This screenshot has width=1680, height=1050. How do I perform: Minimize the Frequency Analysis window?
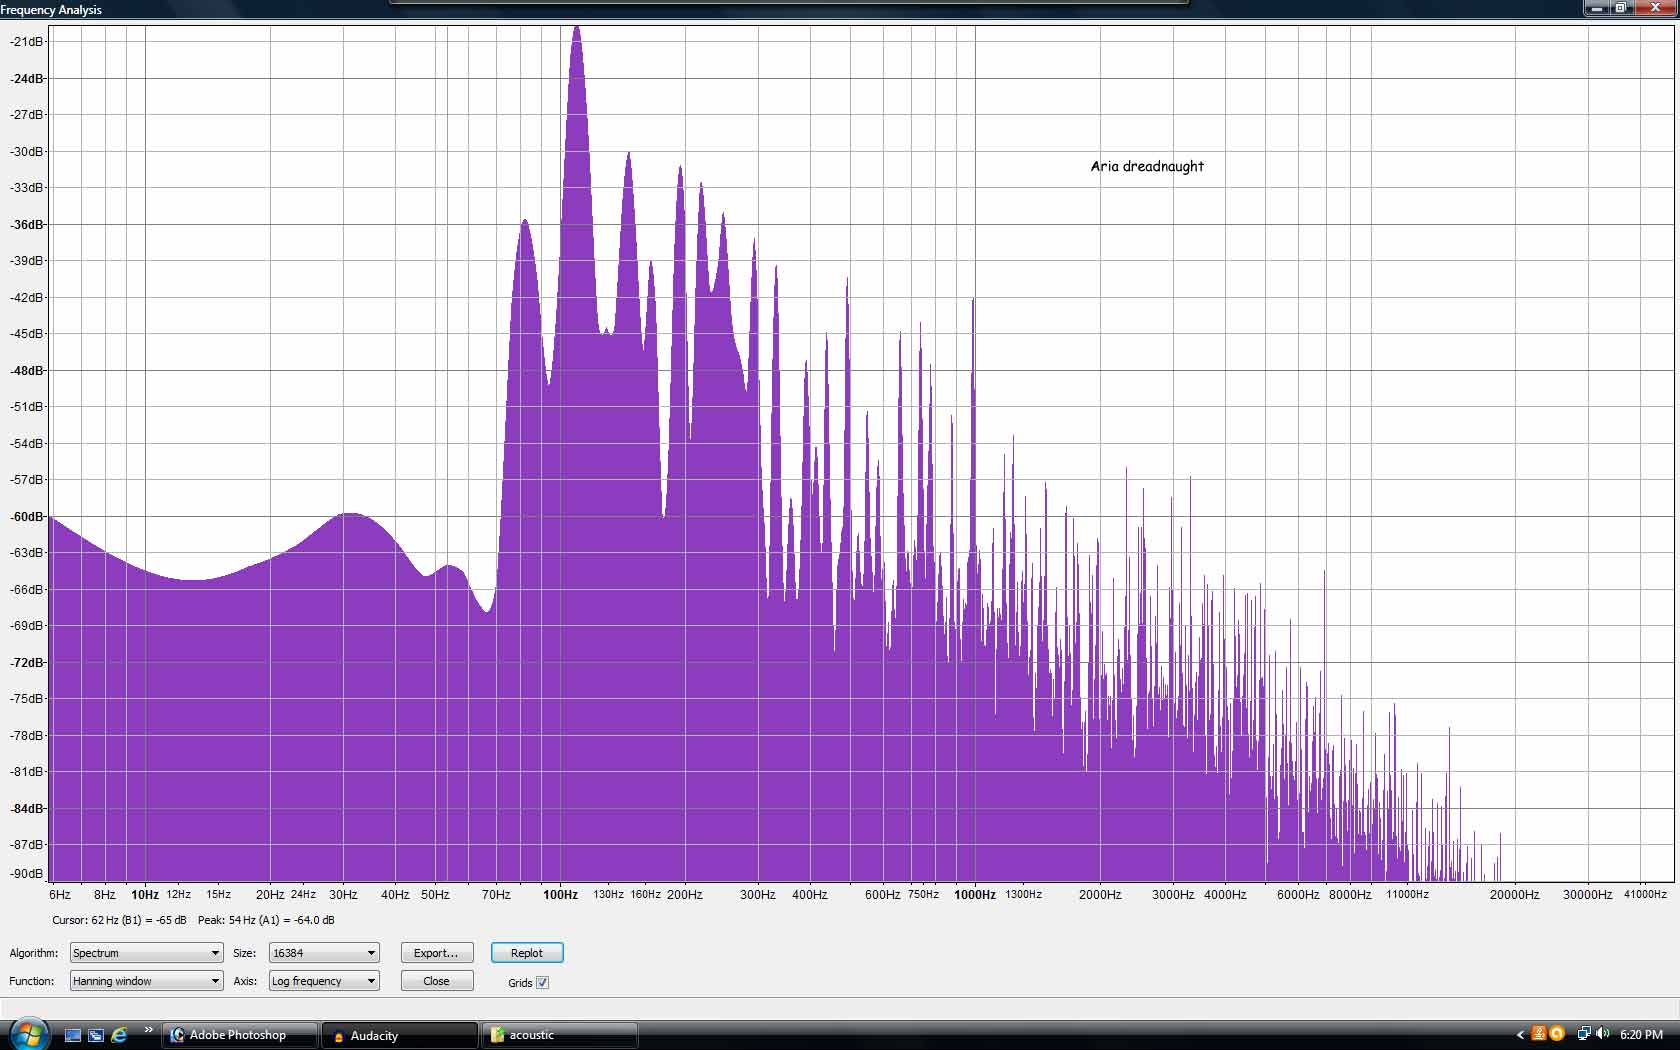(x=1596, y=8)
